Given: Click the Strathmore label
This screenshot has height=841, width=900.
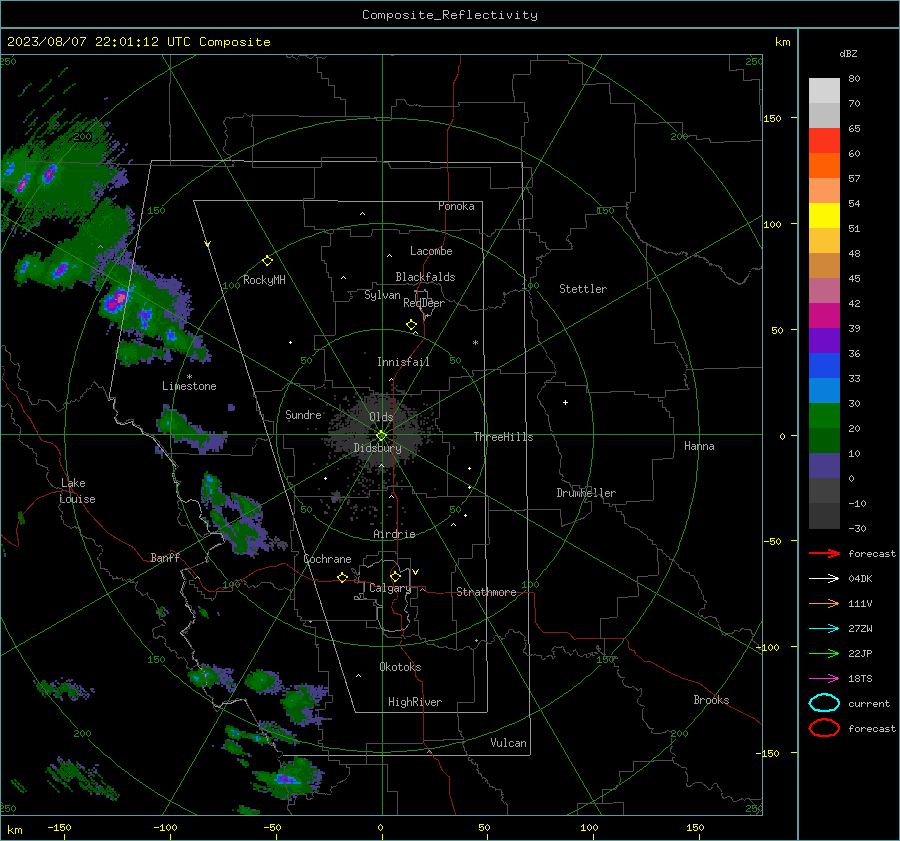Looking at the screenshot, I should pos(486,592).
